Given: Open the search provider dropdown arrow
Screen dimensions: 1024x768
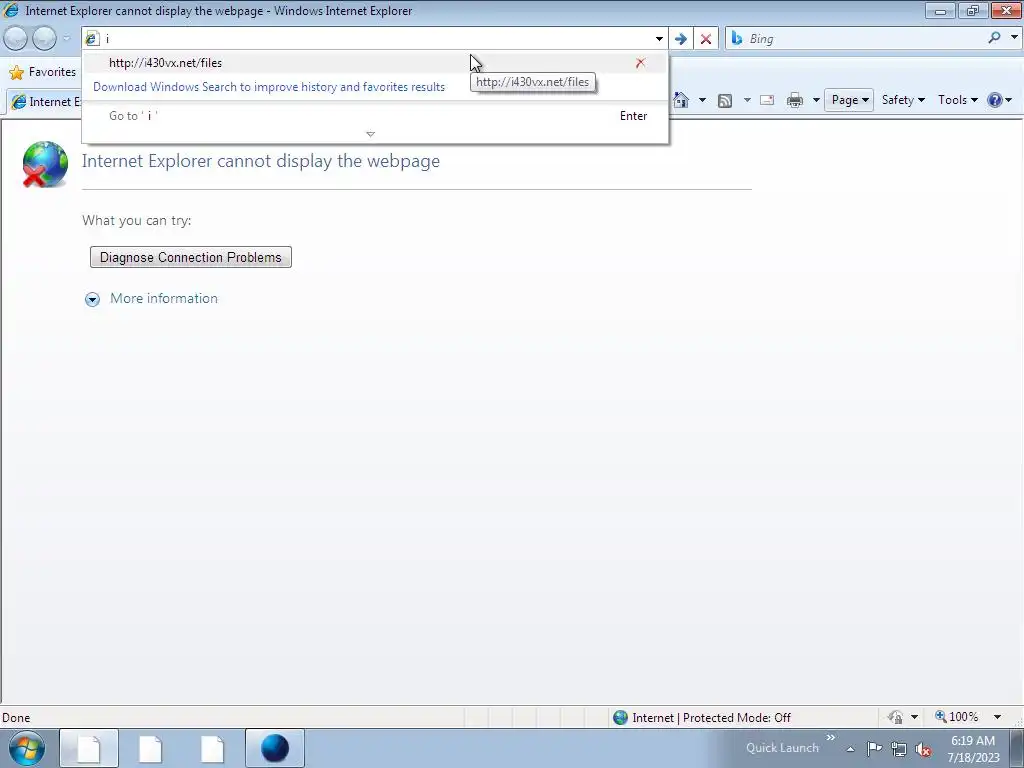Looking at the screenshot, I should tap(1014, 38).
